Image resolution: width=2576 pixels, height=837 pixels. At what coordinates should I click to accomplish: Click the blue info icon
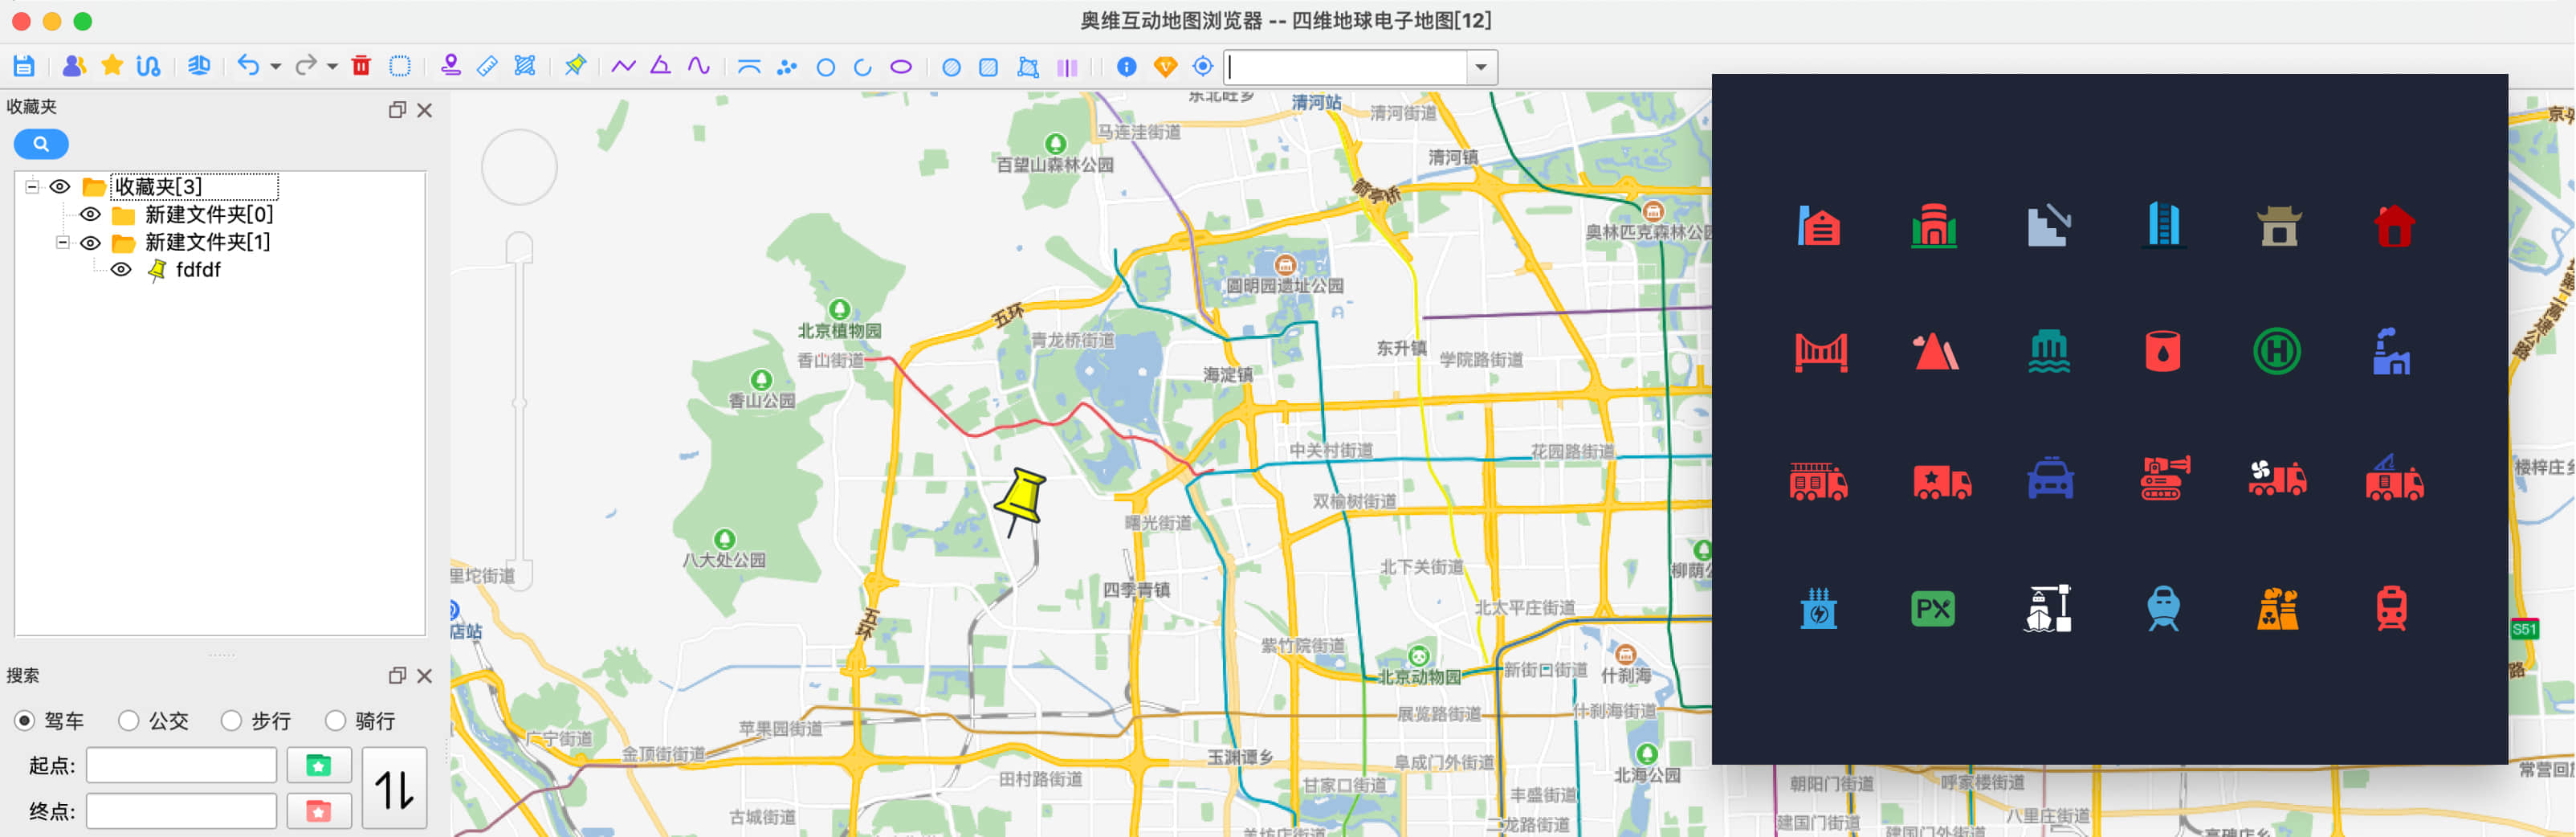(1126, 67)
